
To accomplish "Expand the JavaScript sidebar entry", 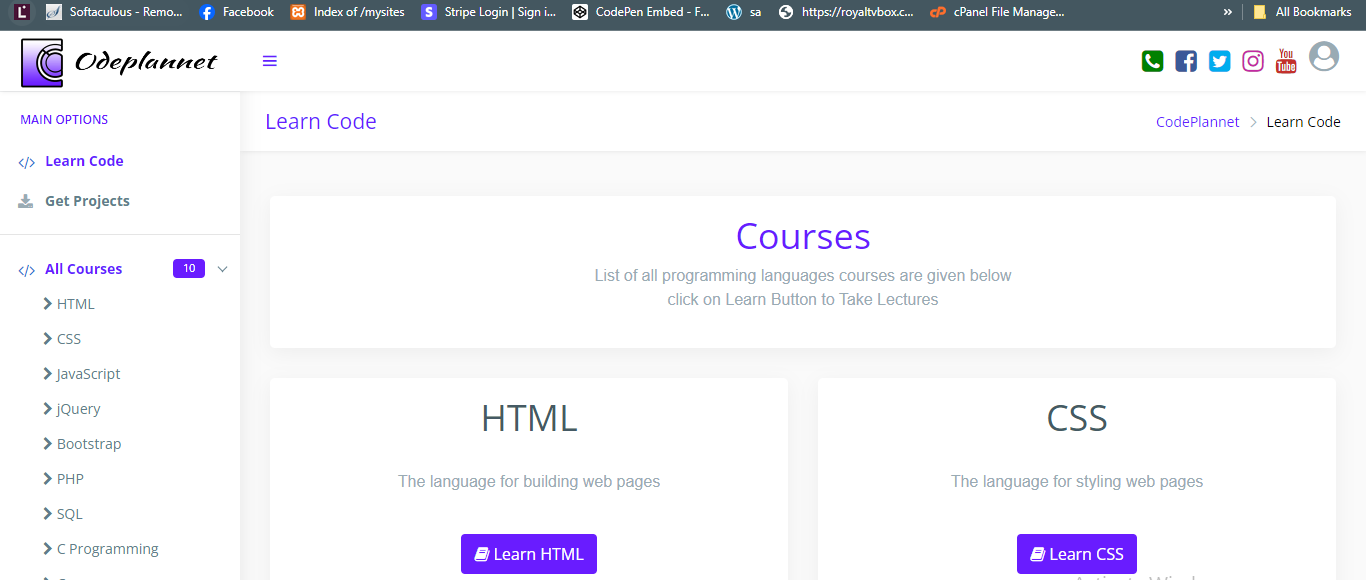I will [88, 374].
